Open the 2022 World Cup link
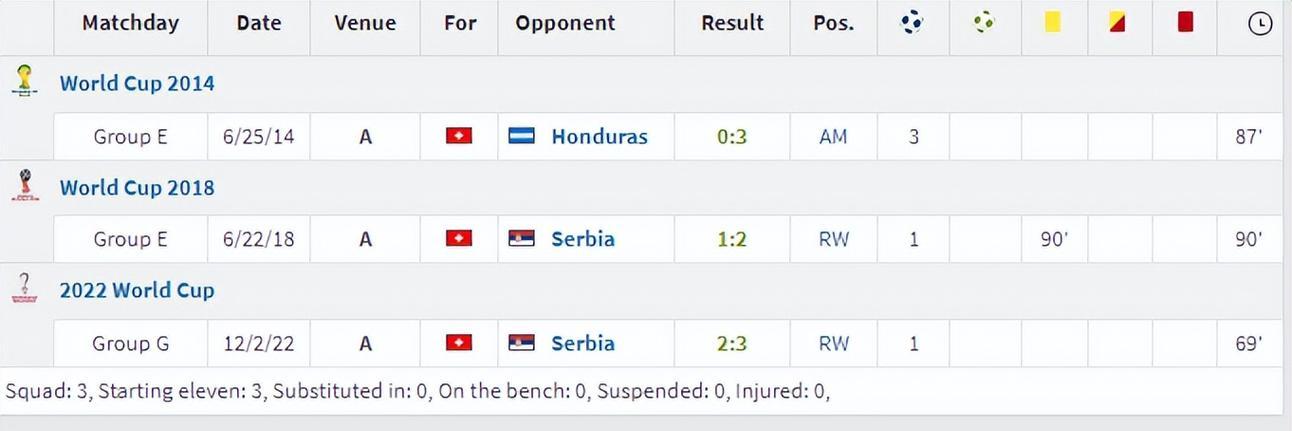Viewport: 1292px width, 431px height. click(137, 291)
